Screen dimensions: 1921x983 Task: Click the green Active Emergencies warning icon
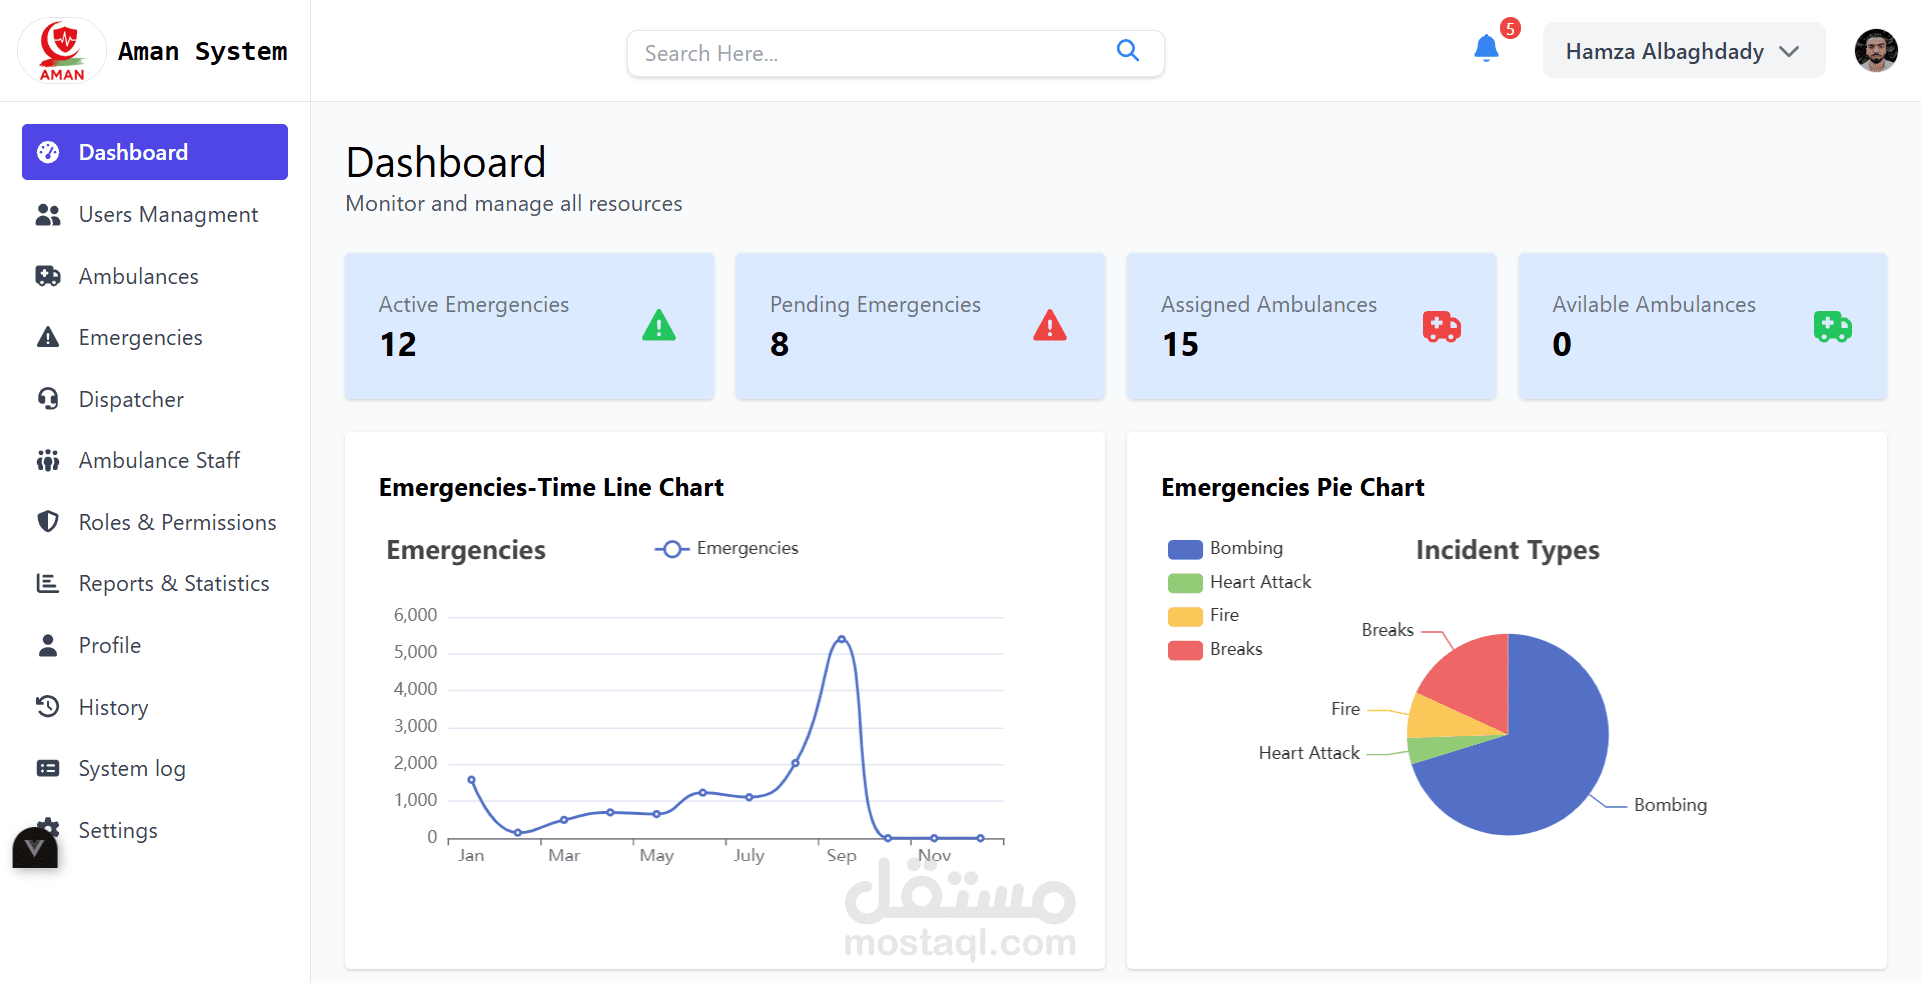pyautogui.click(x=659, y=326)
